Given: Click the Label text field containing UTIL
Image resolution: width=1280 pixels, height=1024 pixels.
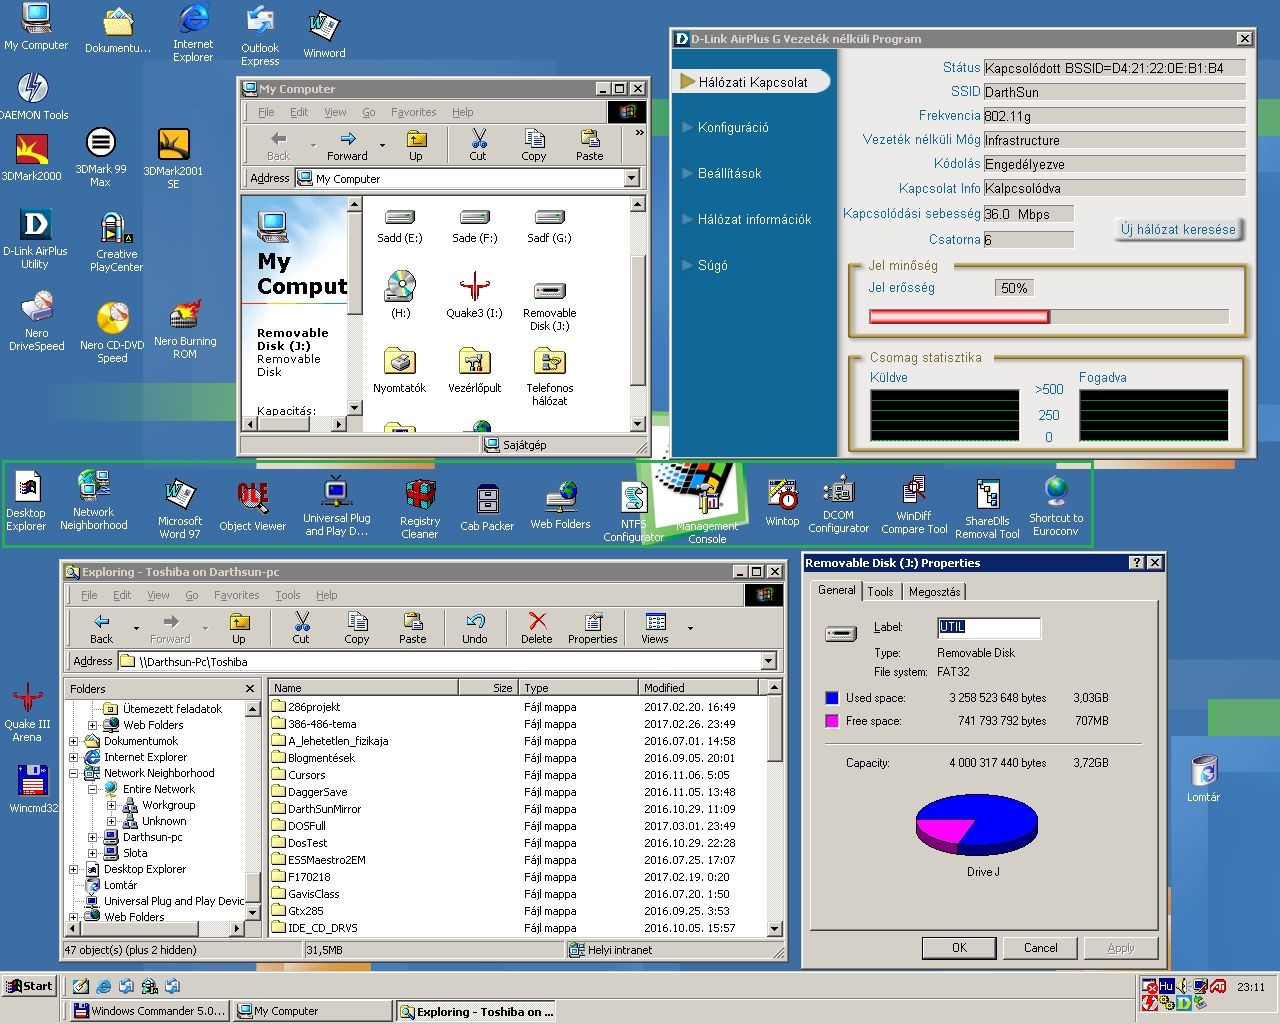Looking at the screenshot, I should point(988,628).
